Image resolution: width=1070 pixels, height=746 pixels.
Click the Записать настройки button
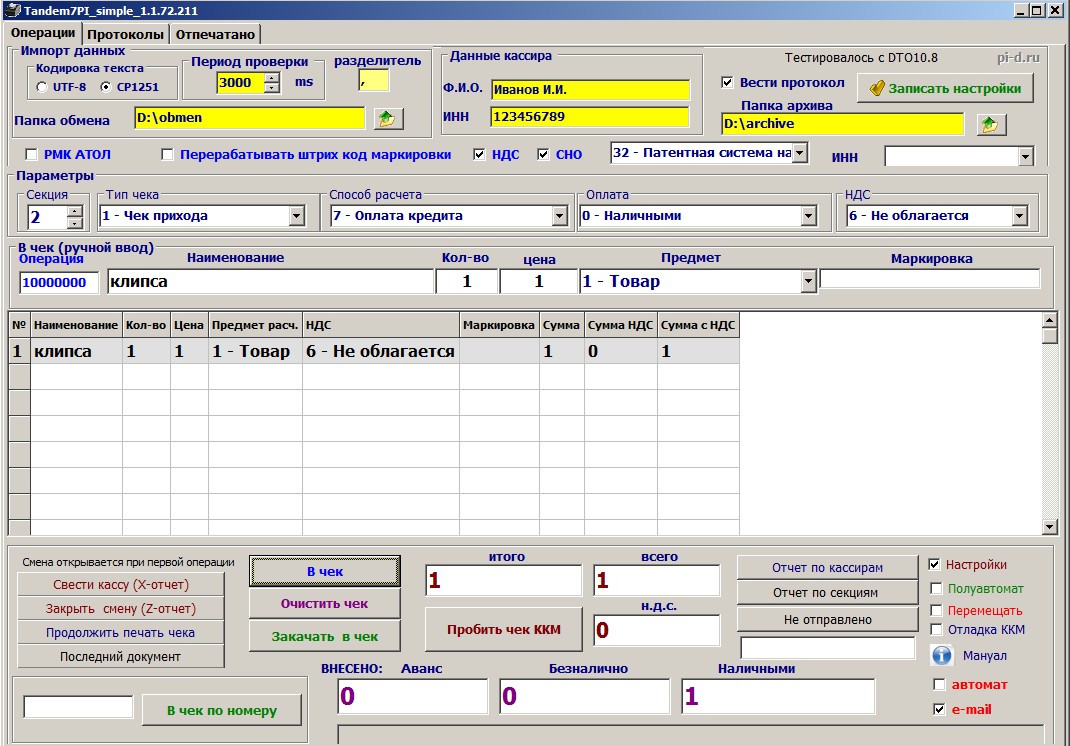tap(945, 88)
